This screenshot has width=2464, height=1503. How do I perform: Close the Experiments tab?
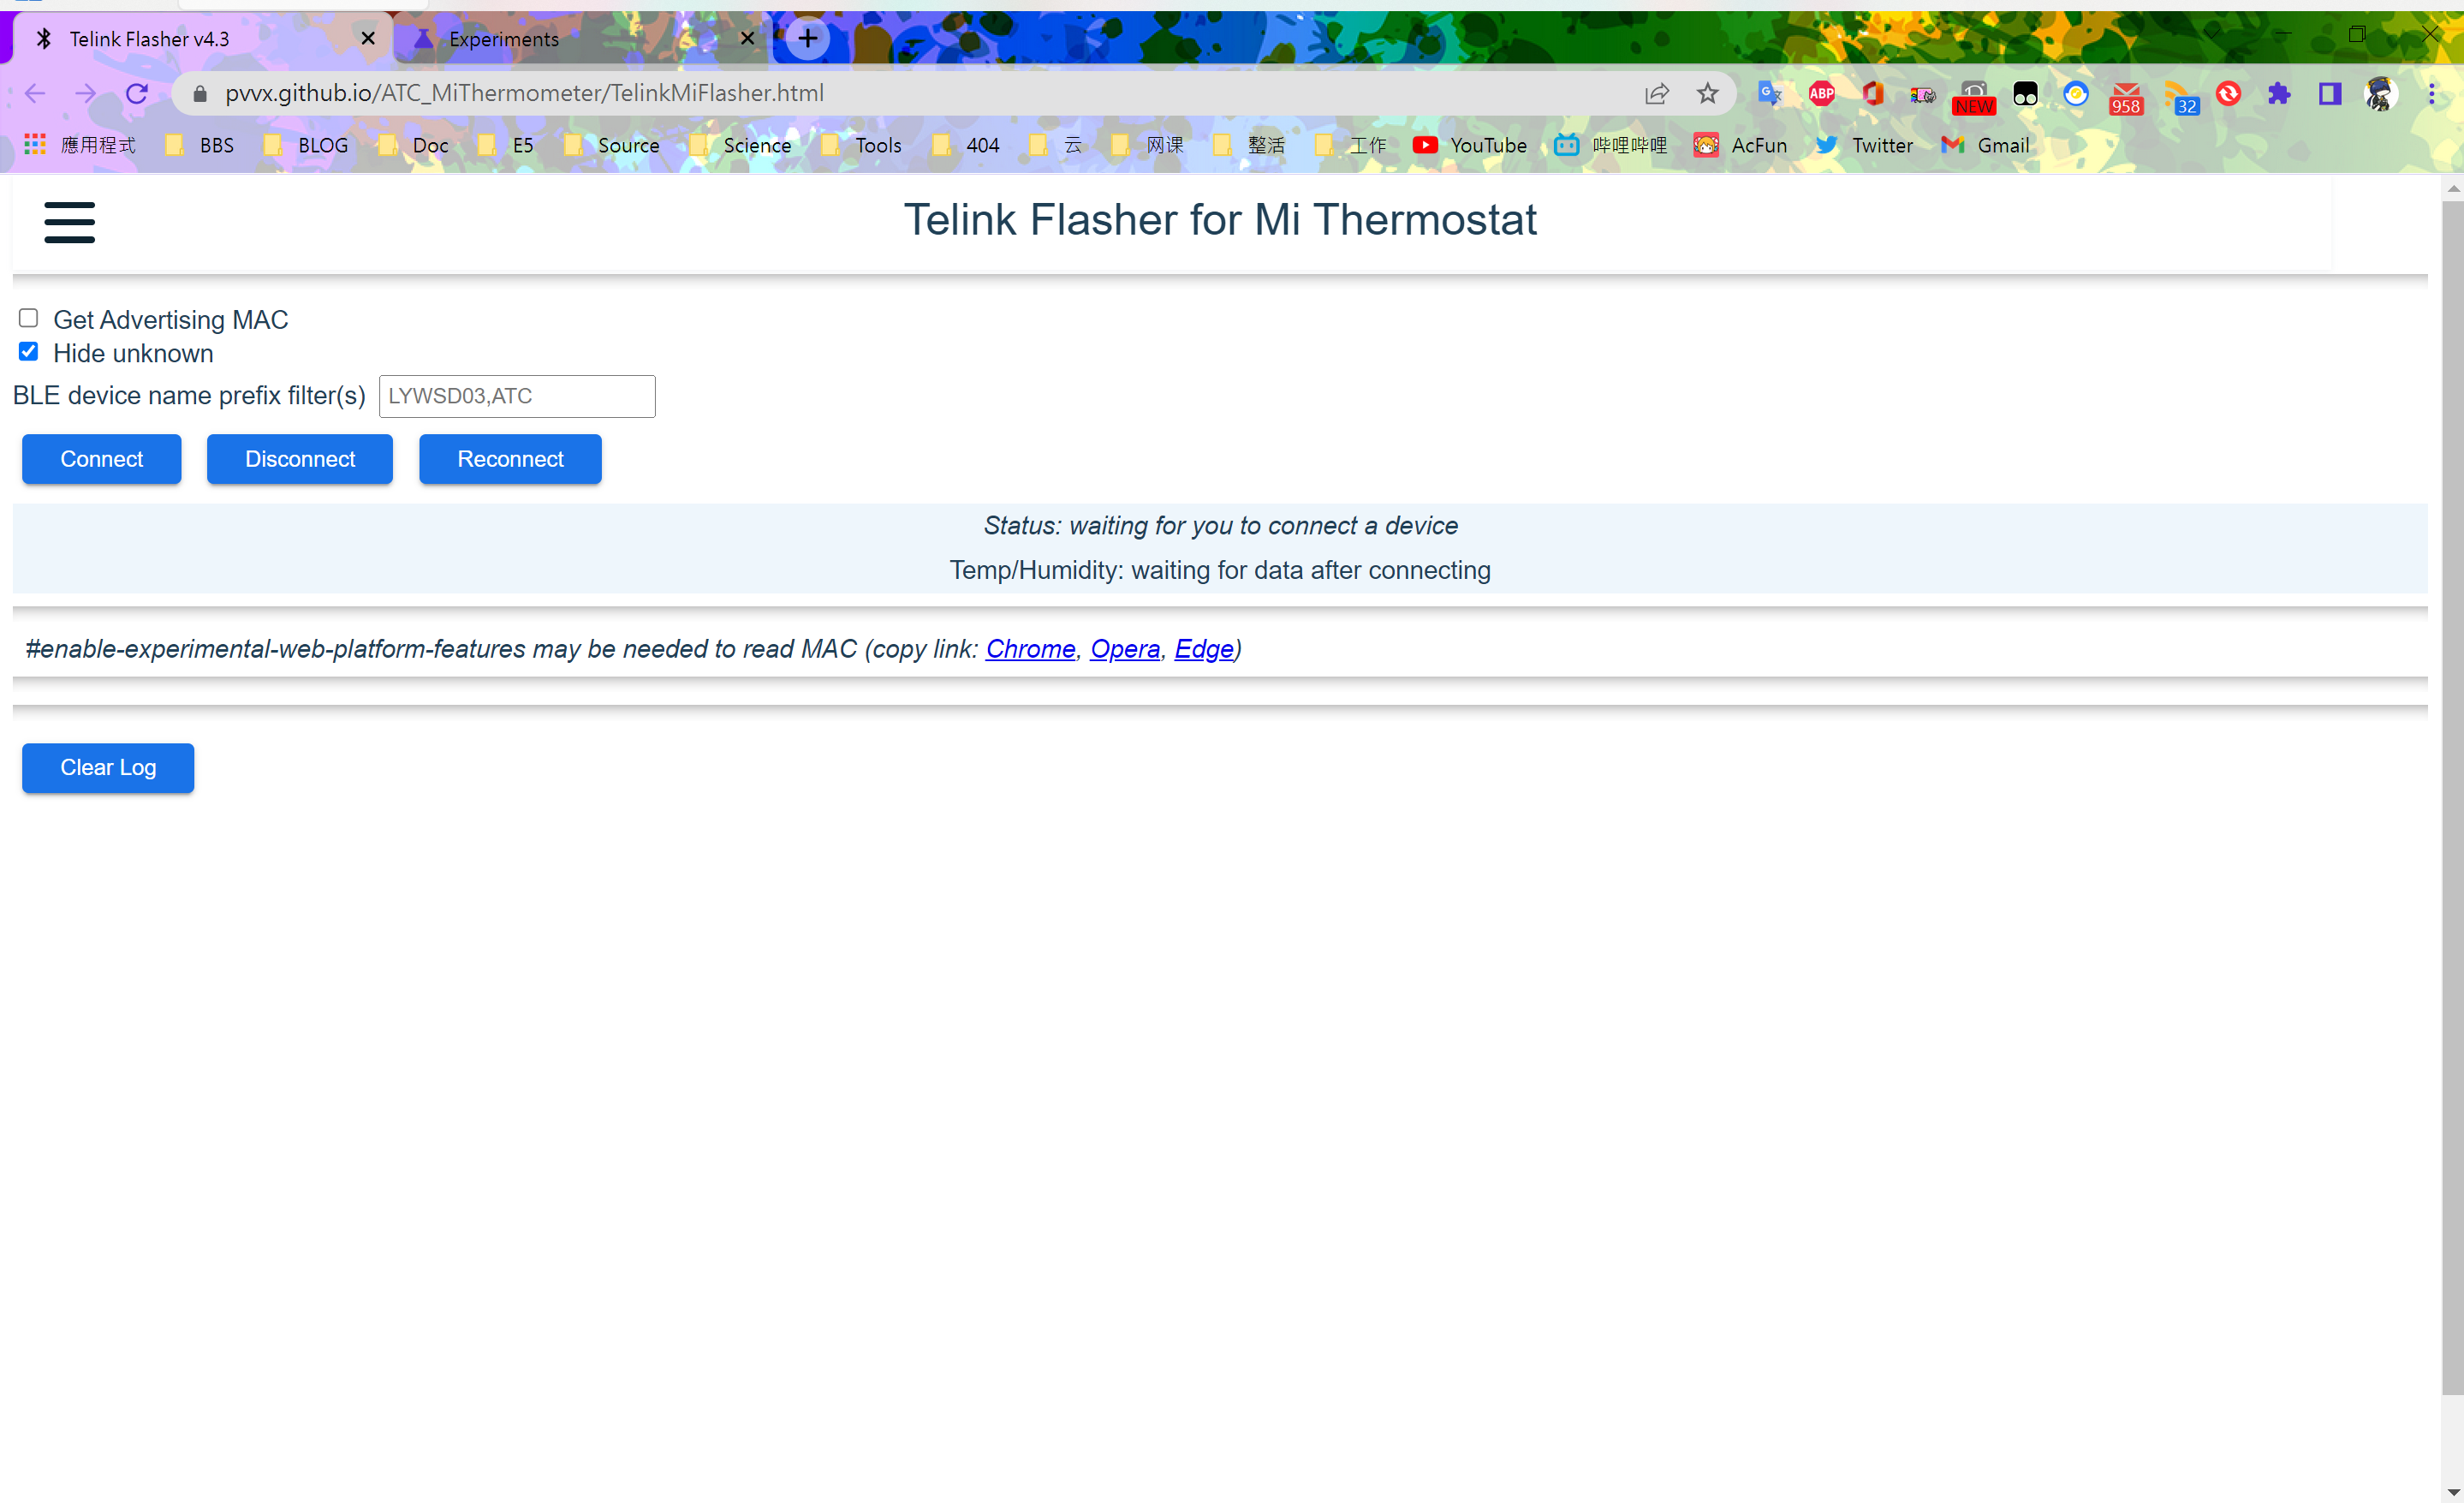point(747,39)
